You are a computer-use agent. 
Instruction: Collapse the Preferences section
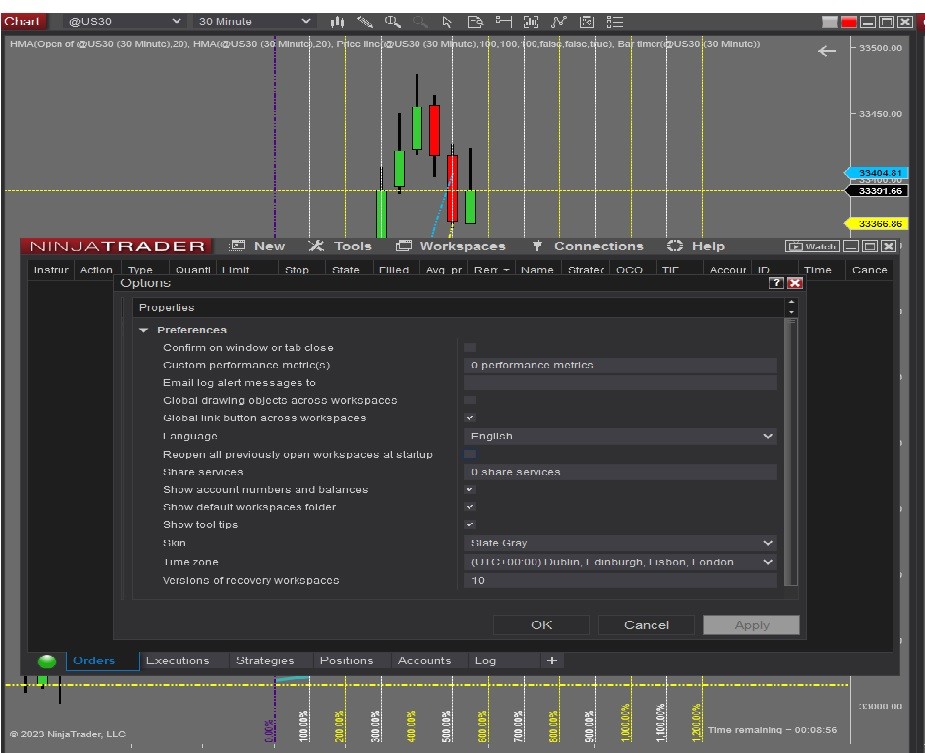[x=144, y=330]
